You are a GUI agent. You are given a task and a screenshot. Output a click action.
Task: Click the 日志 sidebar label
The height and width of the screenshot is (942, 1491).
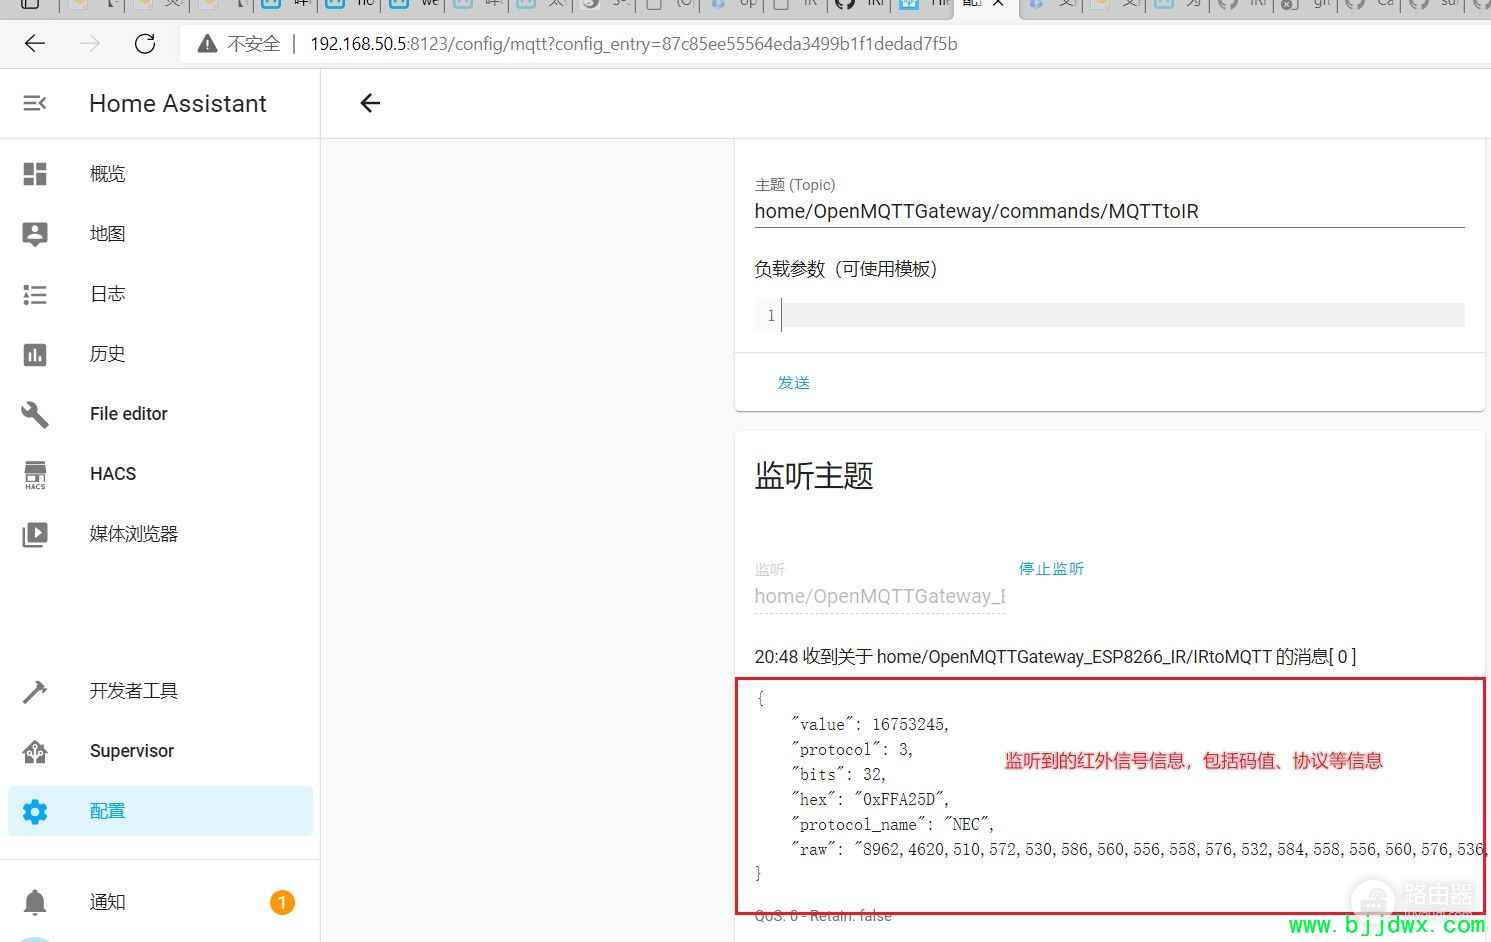coord(108,294)
